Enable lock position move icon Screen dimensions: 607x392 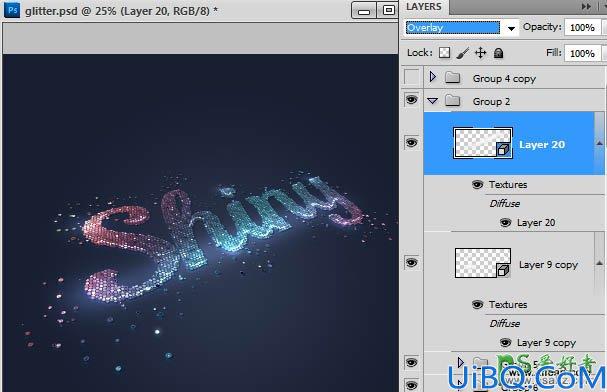click(x=480, y=53)
